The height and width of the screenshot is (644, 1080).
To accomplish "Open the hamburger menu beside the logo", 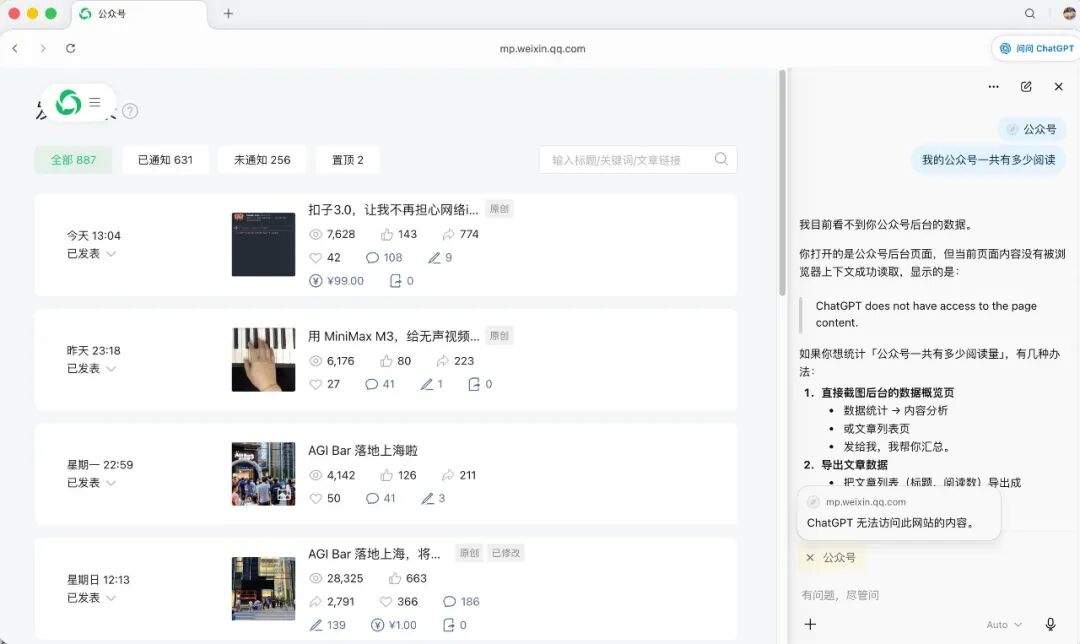I will pyautogui.click(x=95, y=102).
